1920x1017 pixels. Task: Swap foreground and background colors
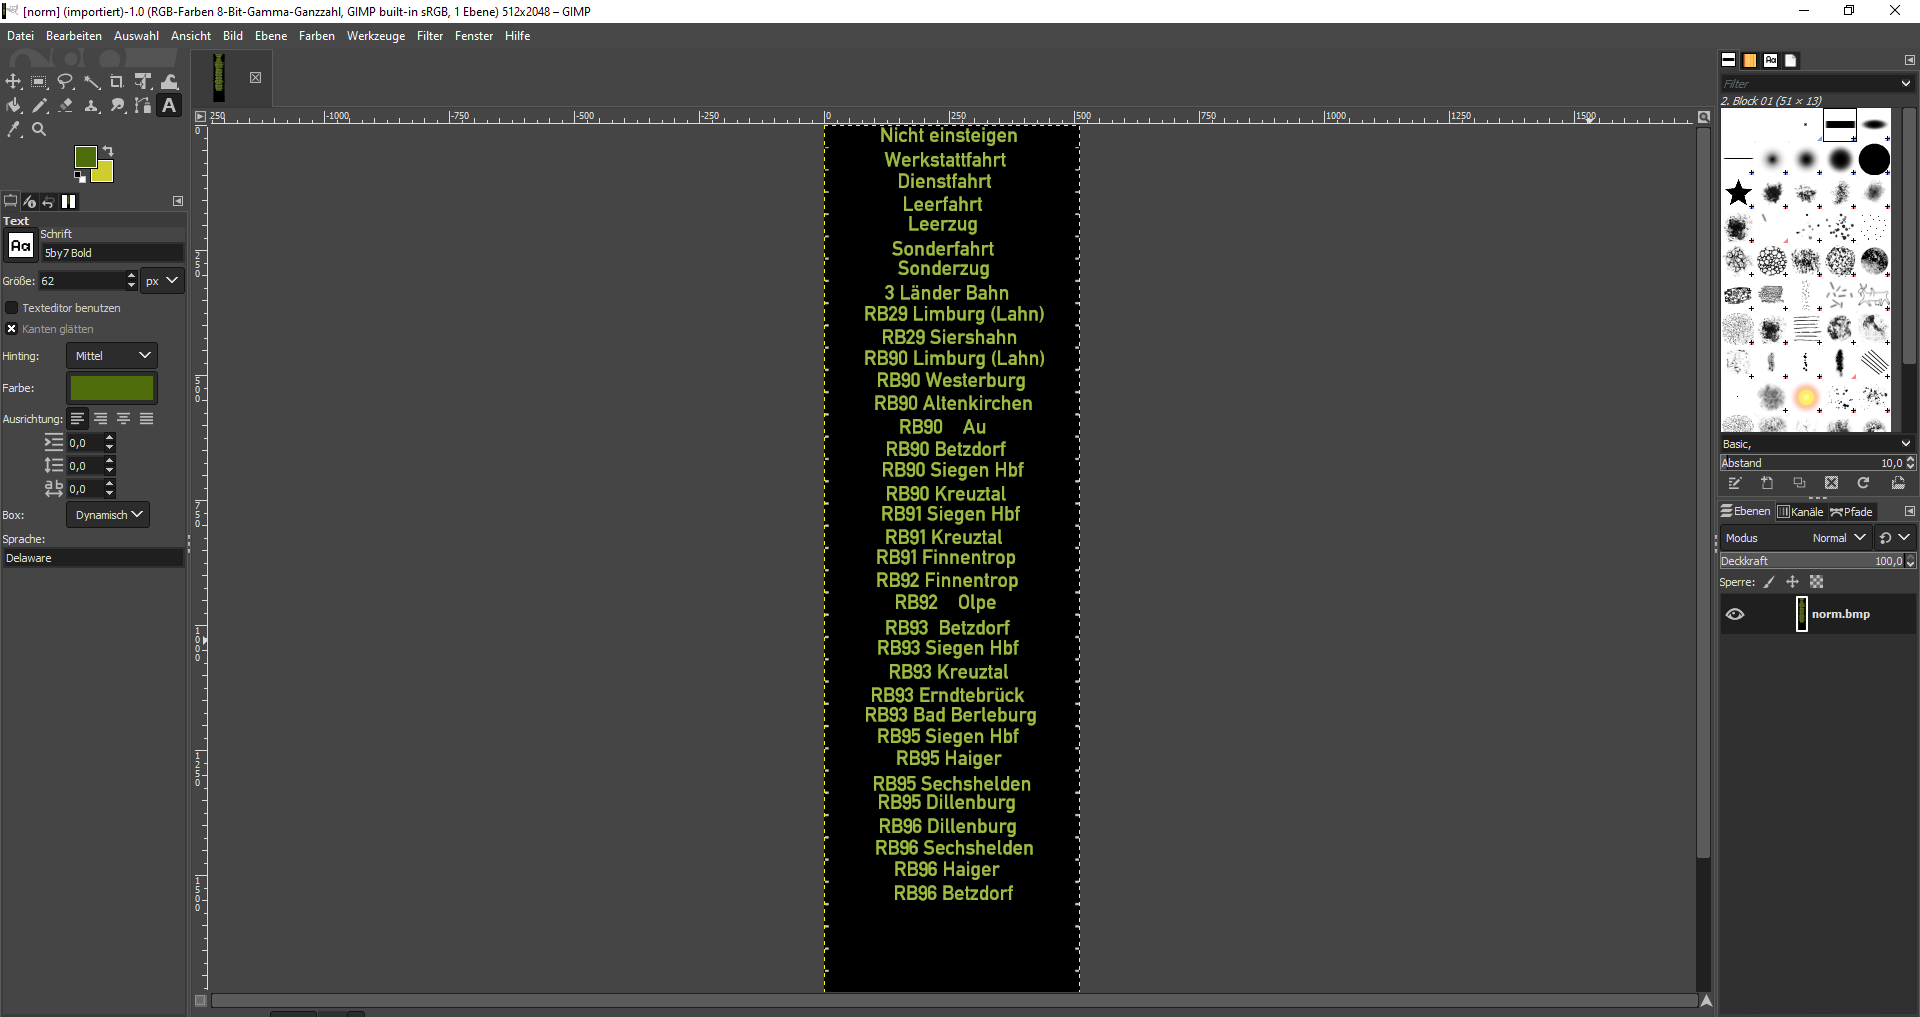[x=108, y=151]
